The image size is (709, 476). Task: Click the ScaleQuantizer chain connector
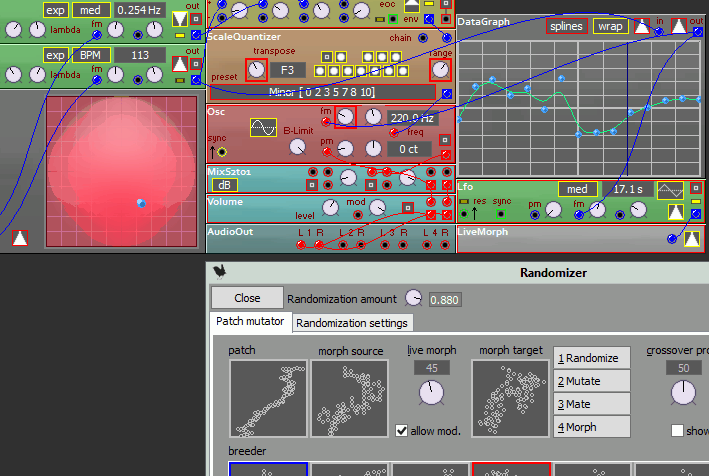423,39
